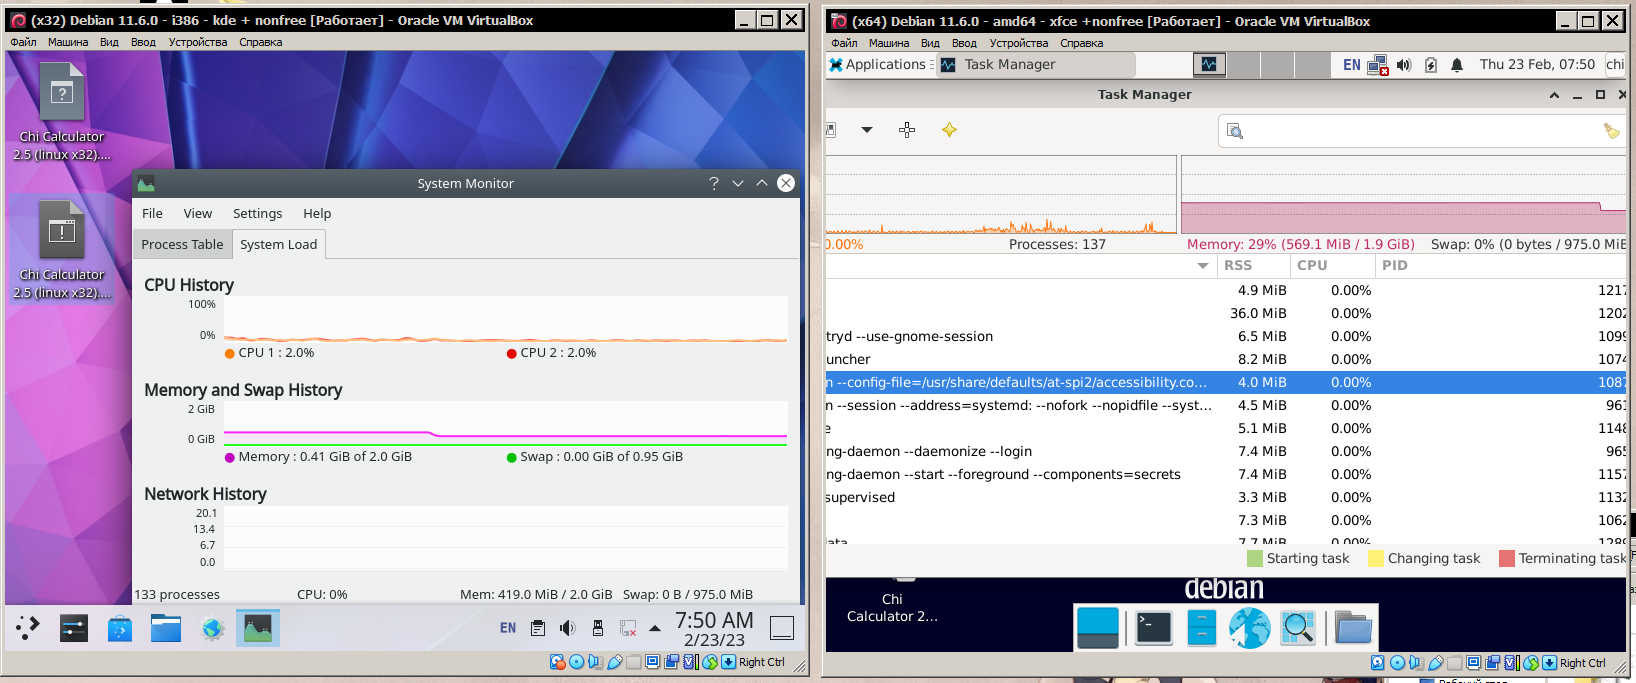1636x683 pixels.
Task: Roll up Task Manager window with shade arrow
Action: [1554, 95]
